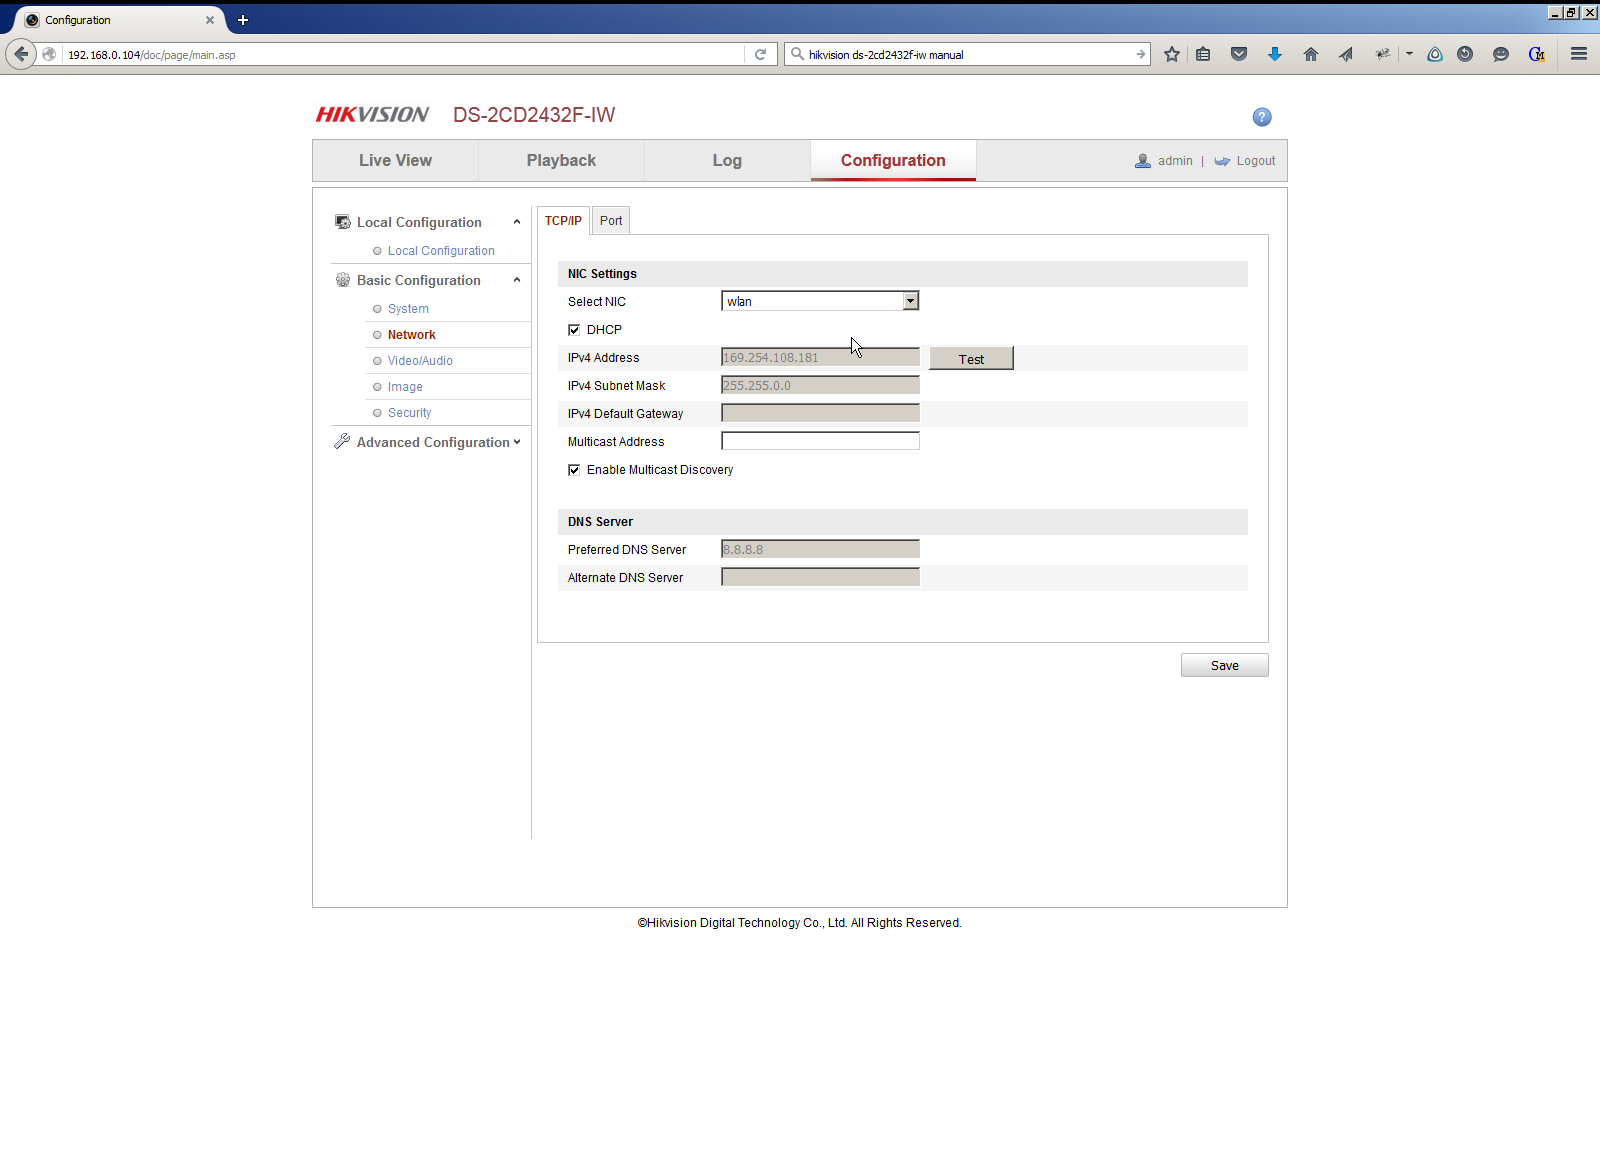Screen dimensions: 1600x1176
Task: Click the NIC Settings section header
Action: [902, 274]
